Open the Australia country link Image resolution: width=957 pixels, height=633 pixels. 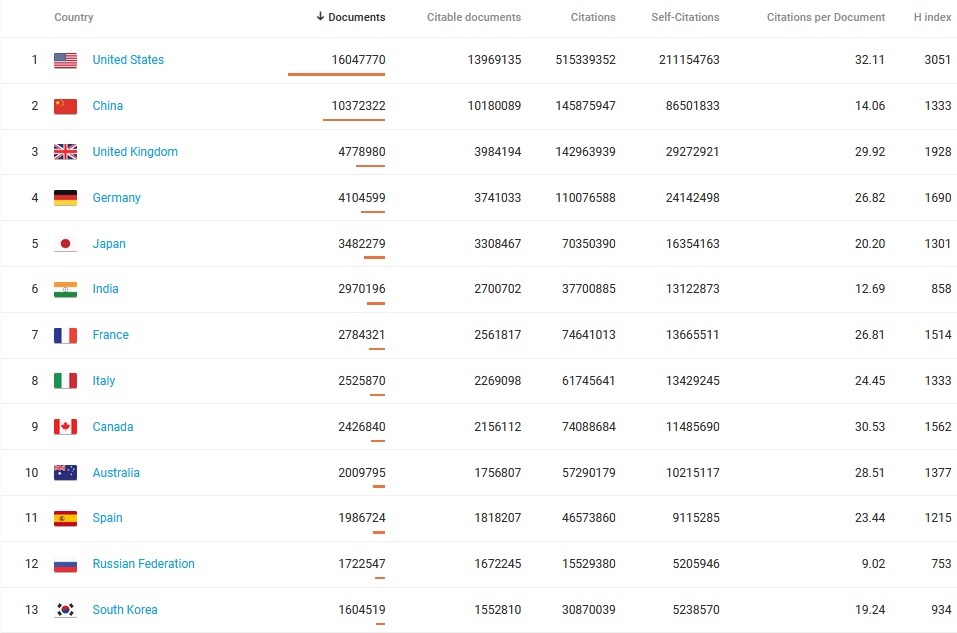pyautogui.click(x=116, y=473)
